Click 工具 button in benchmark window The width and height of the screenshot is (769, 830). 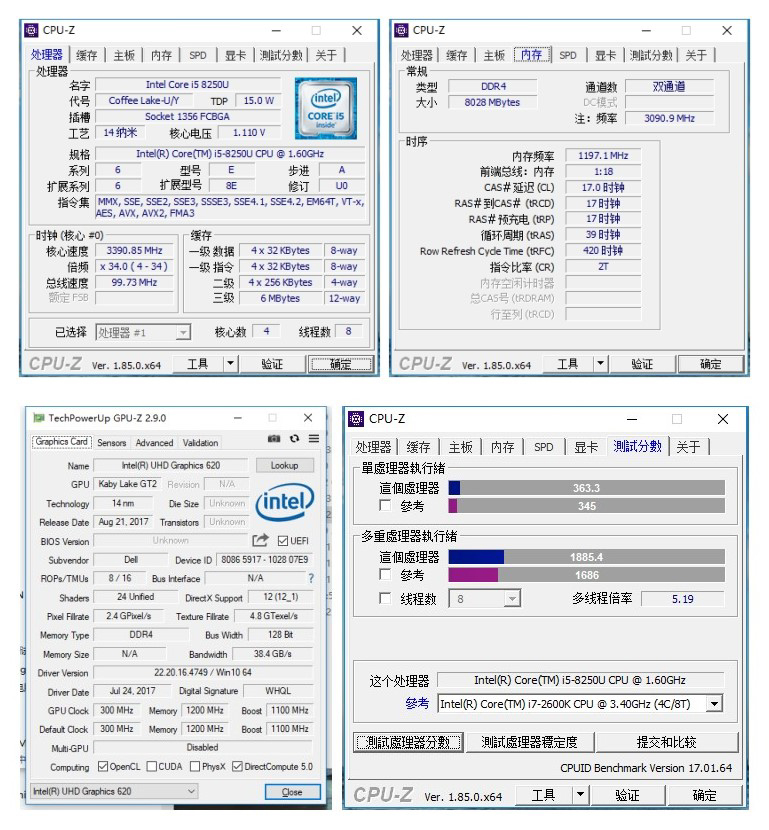tap(544, 795)
